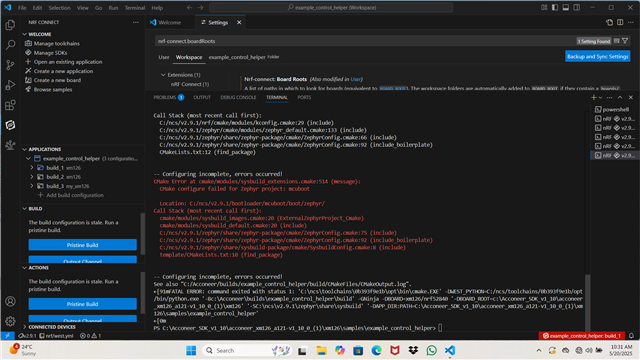The width and height of the screenshot is (640, 360).
Task: Close the Settings tab
Action: (239, 22)
